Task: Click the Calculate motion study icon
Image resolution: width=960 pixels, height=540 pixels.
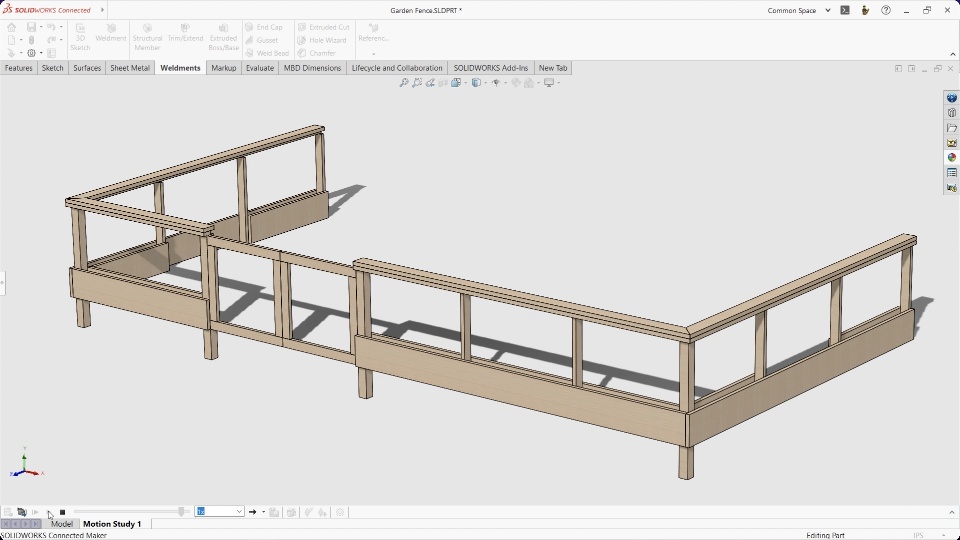Action: tap(8, 512)
